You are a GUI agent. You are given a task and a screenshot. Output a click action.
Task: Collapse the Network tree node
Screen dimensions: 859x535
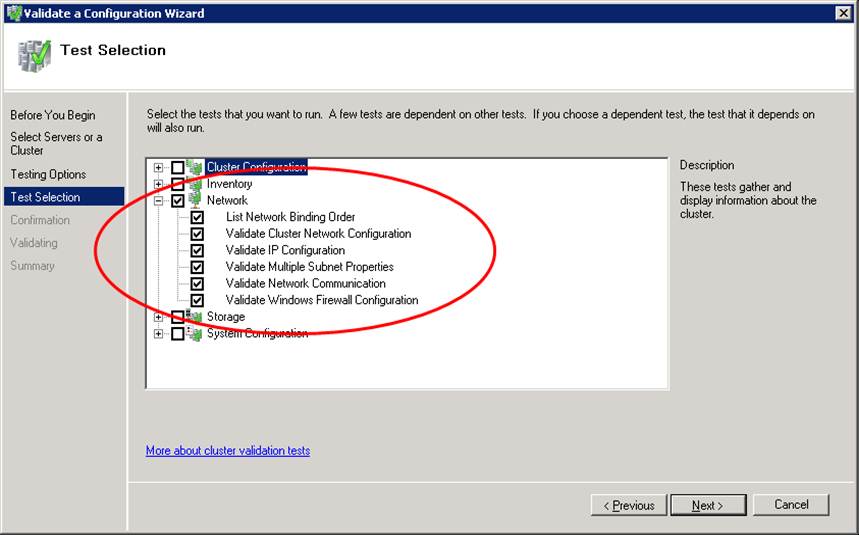click(x=158, y=201)
